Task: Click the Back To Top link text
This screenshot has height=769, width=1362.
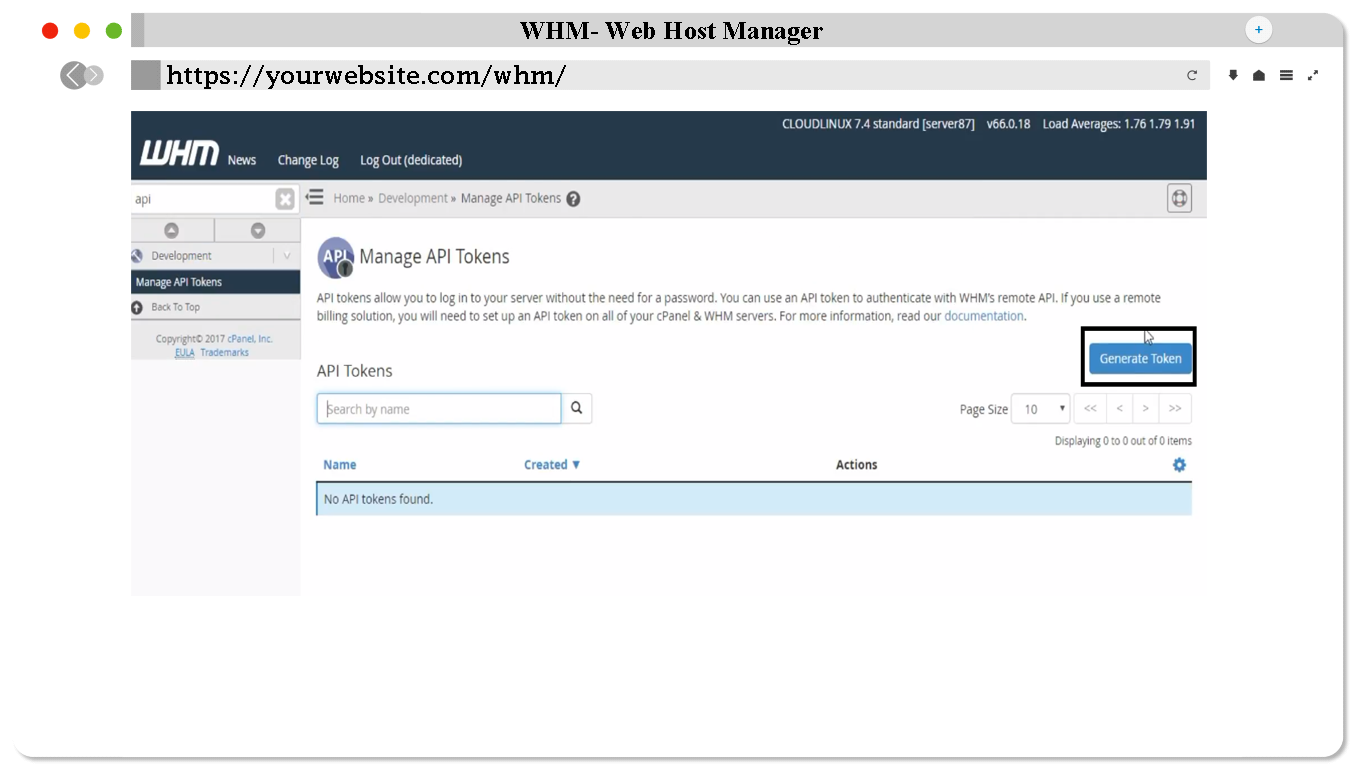Action: tap(176, 307)
